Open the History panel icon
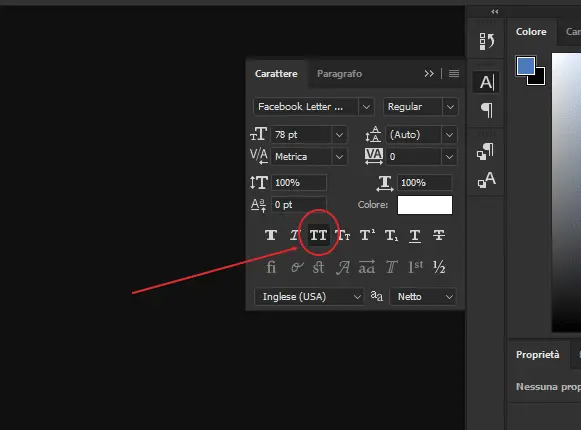 [x=487, y=41]
